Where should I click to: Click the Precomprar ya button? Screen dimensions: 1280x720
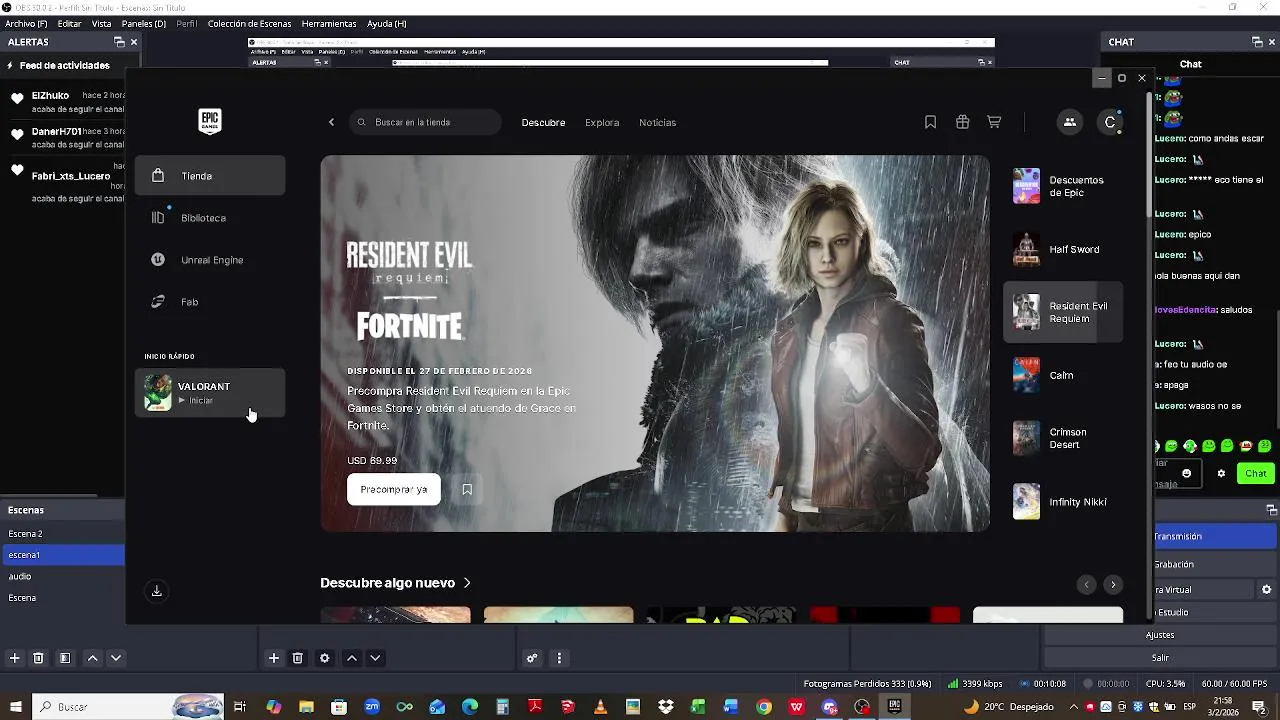[393, 489]
